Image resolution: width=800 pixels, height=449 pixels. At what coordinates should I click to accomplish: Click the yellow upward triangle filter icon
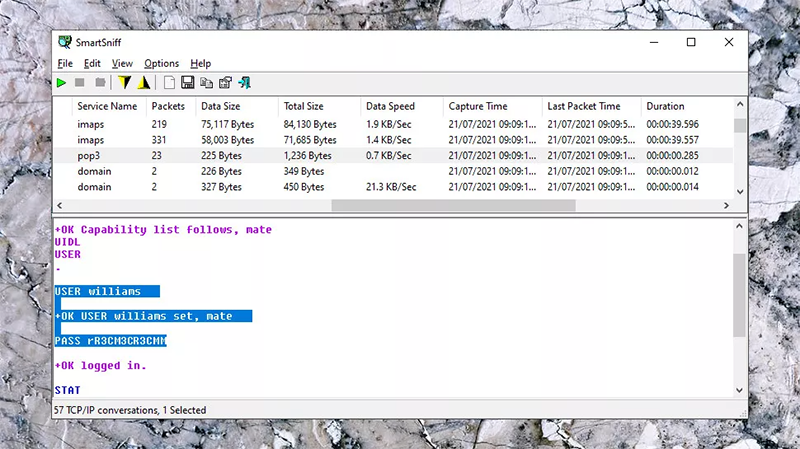tap(143, 83)
